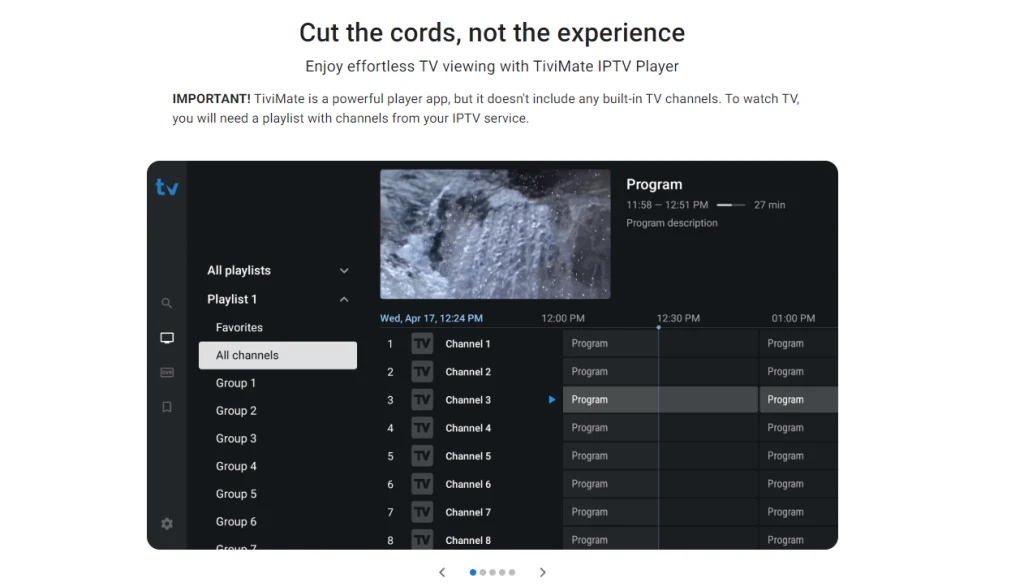1024x587 pixels.
Task: Select Group 5 in playlist
Action: click(x=236, y=494)
